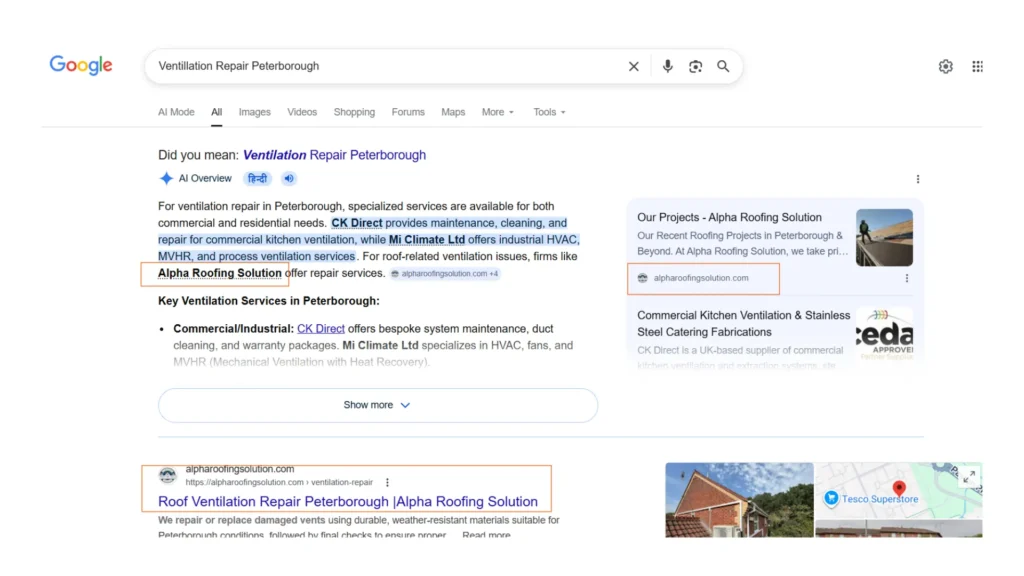Viewport: 1024px width, 576px height.
Task: Expand the map with the fullscreen arrows
Action: (968, 477)
